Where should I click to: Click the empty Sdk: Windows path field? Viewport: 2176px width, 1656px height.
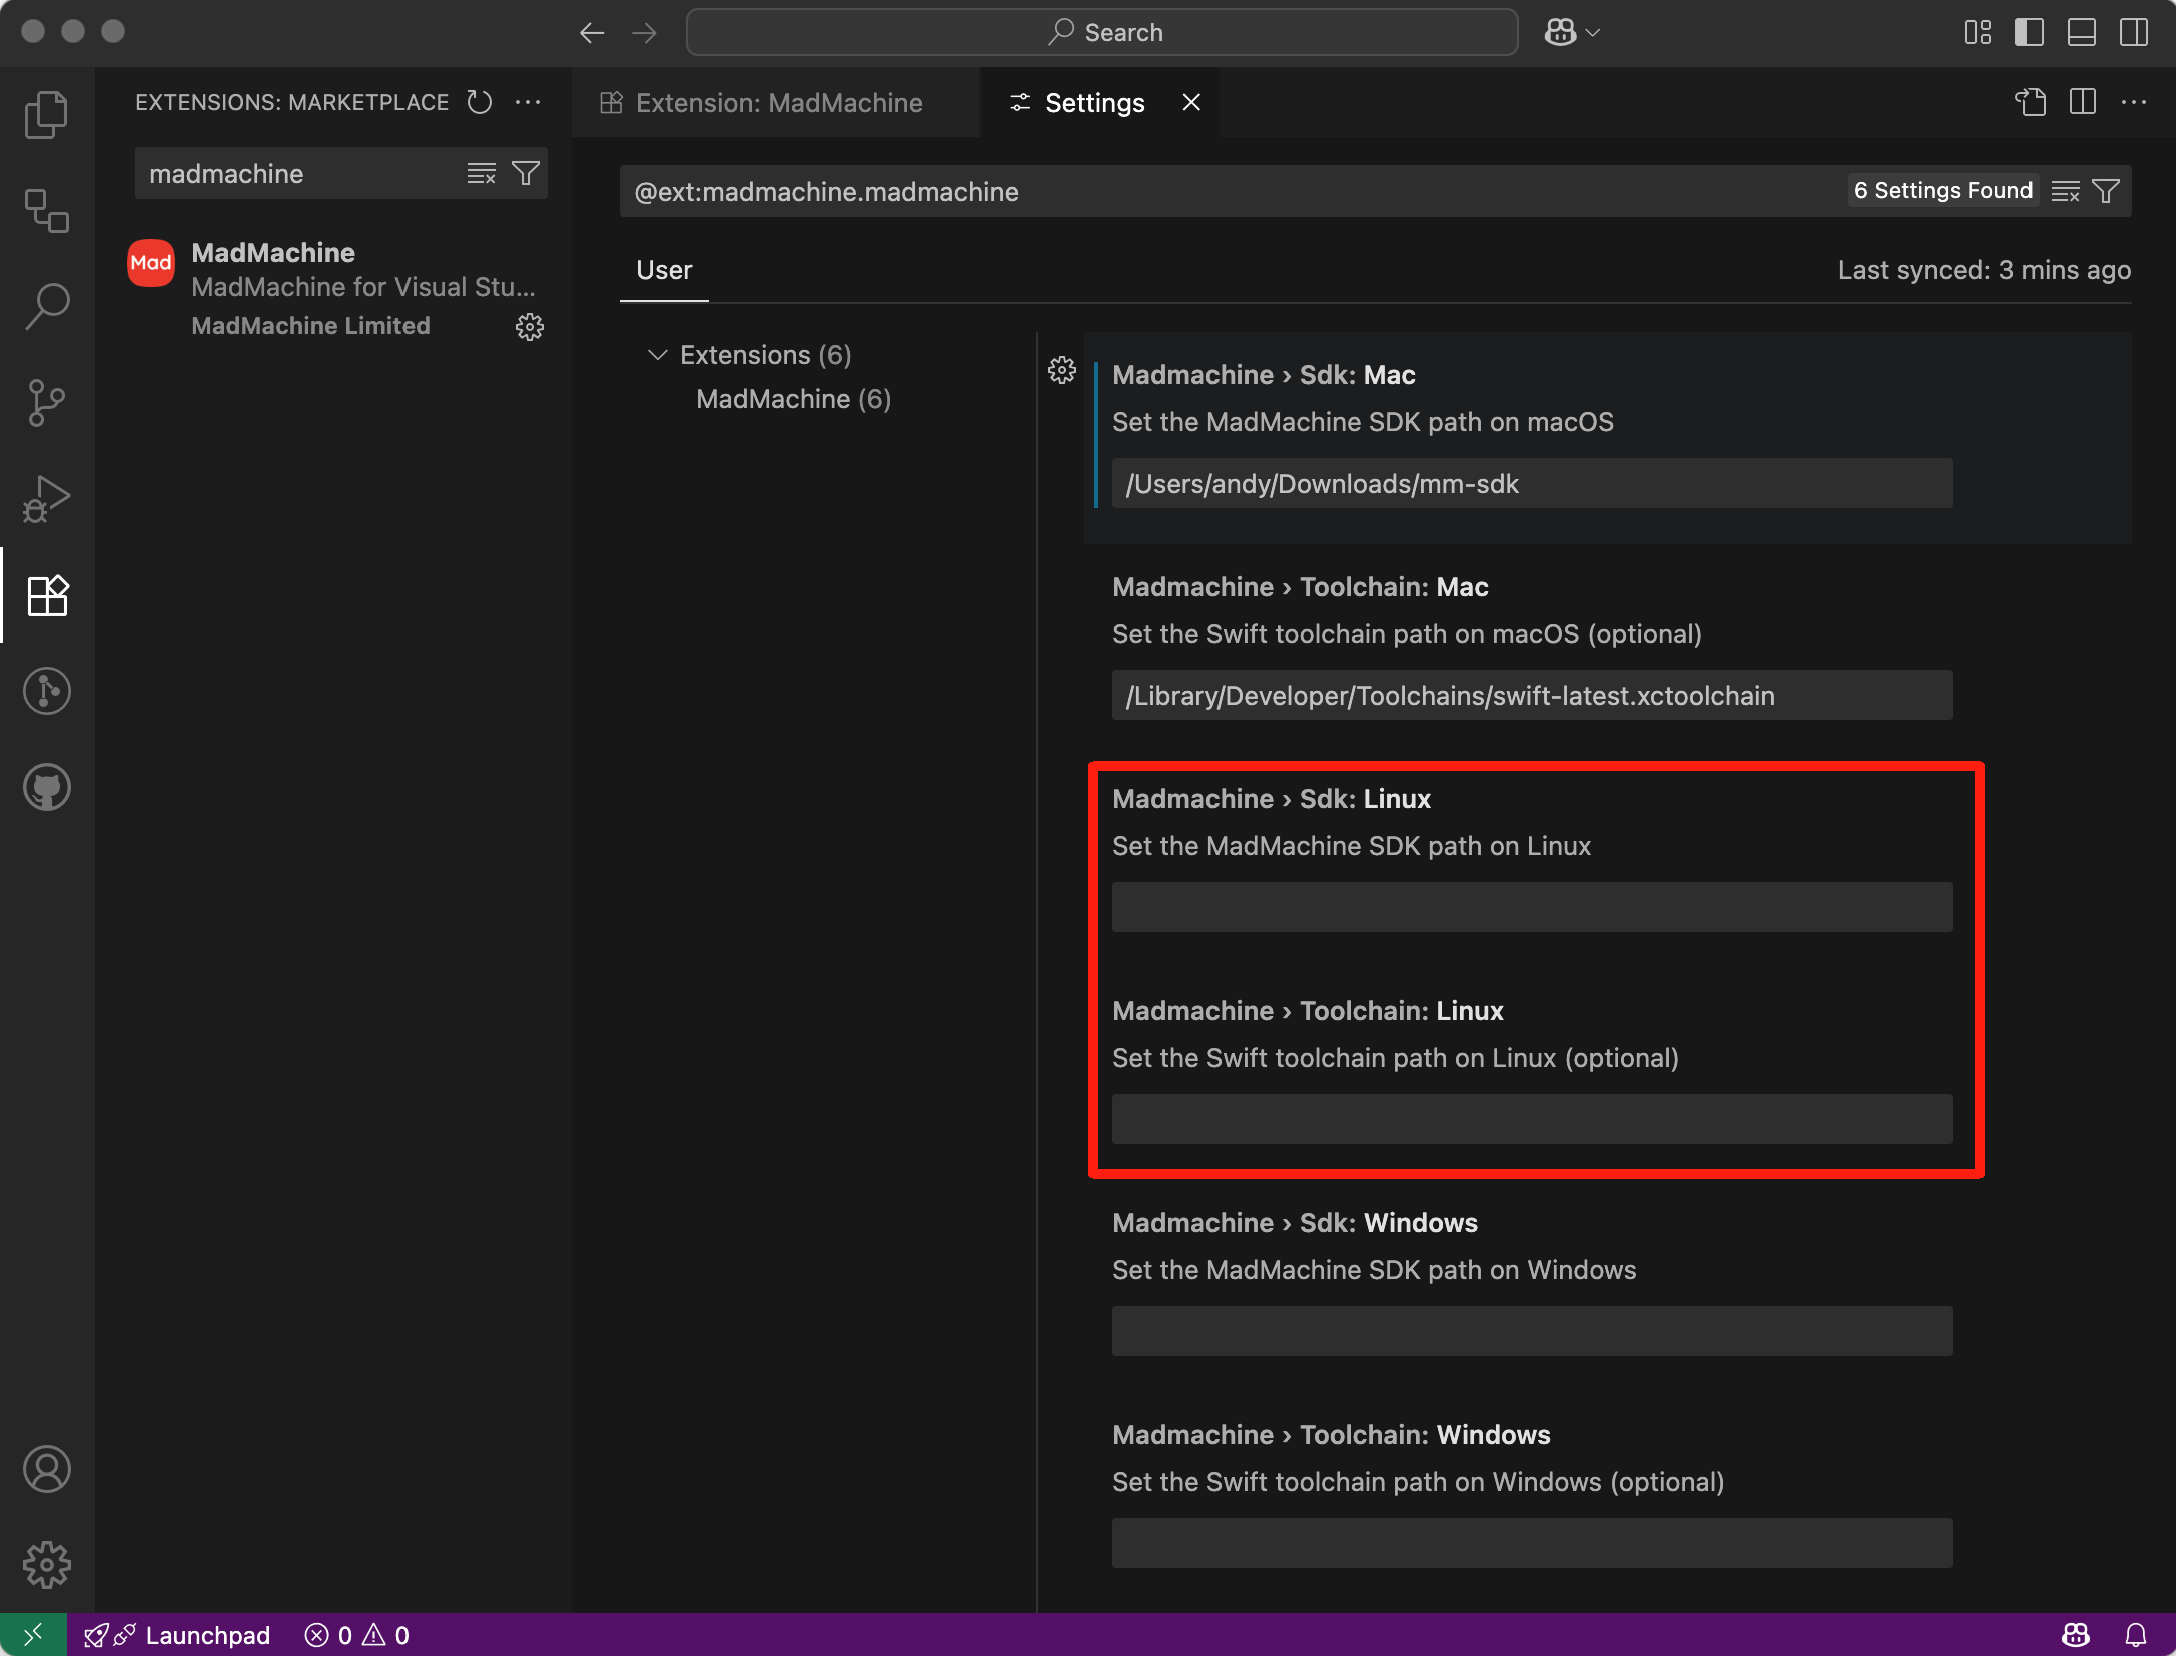1532,1331
